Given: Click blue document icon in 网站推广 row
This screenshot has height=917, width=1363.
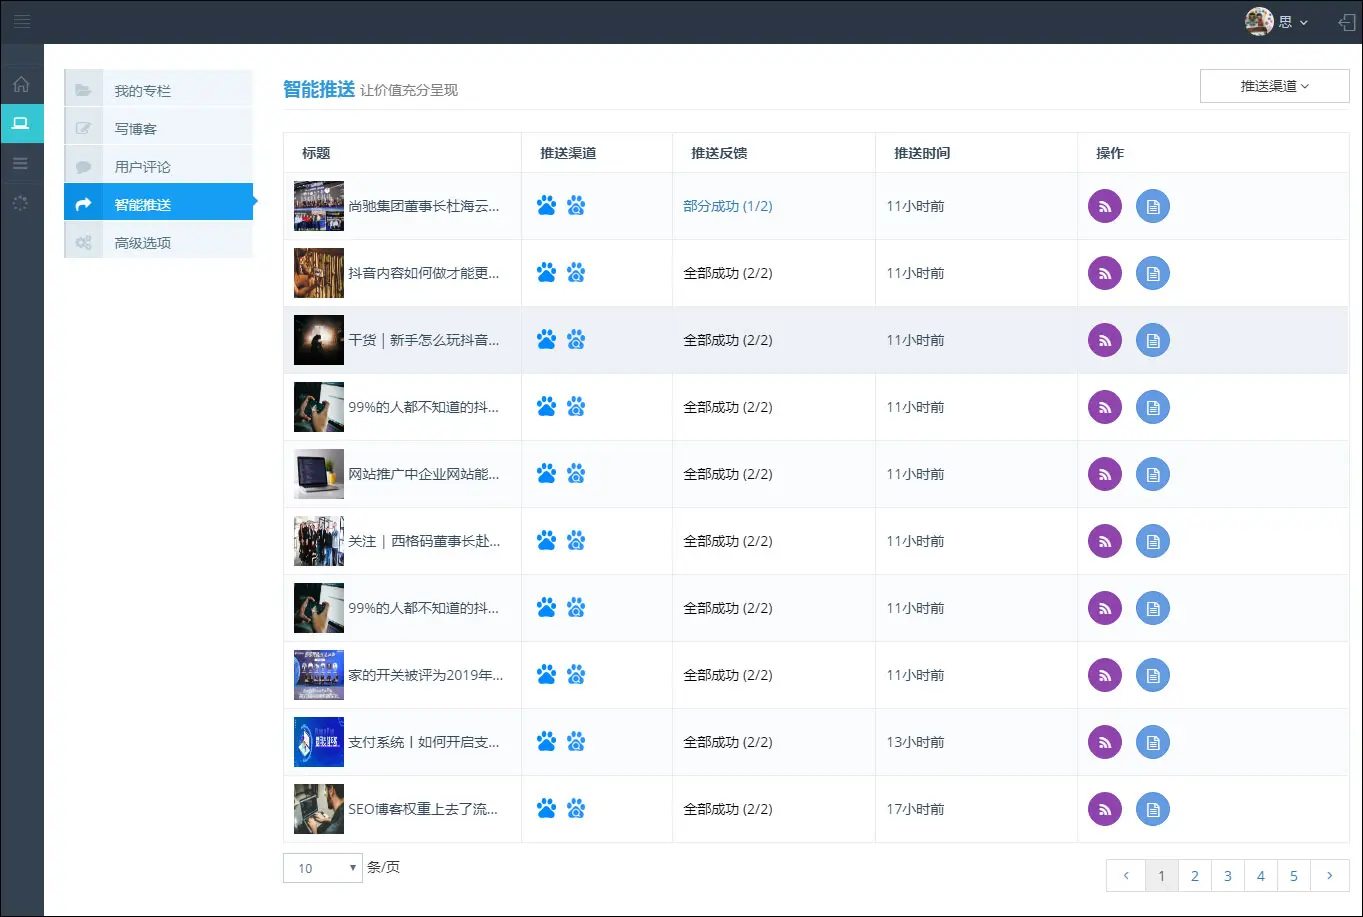Looking at the screenshot, I should [x=1153, y=474].
